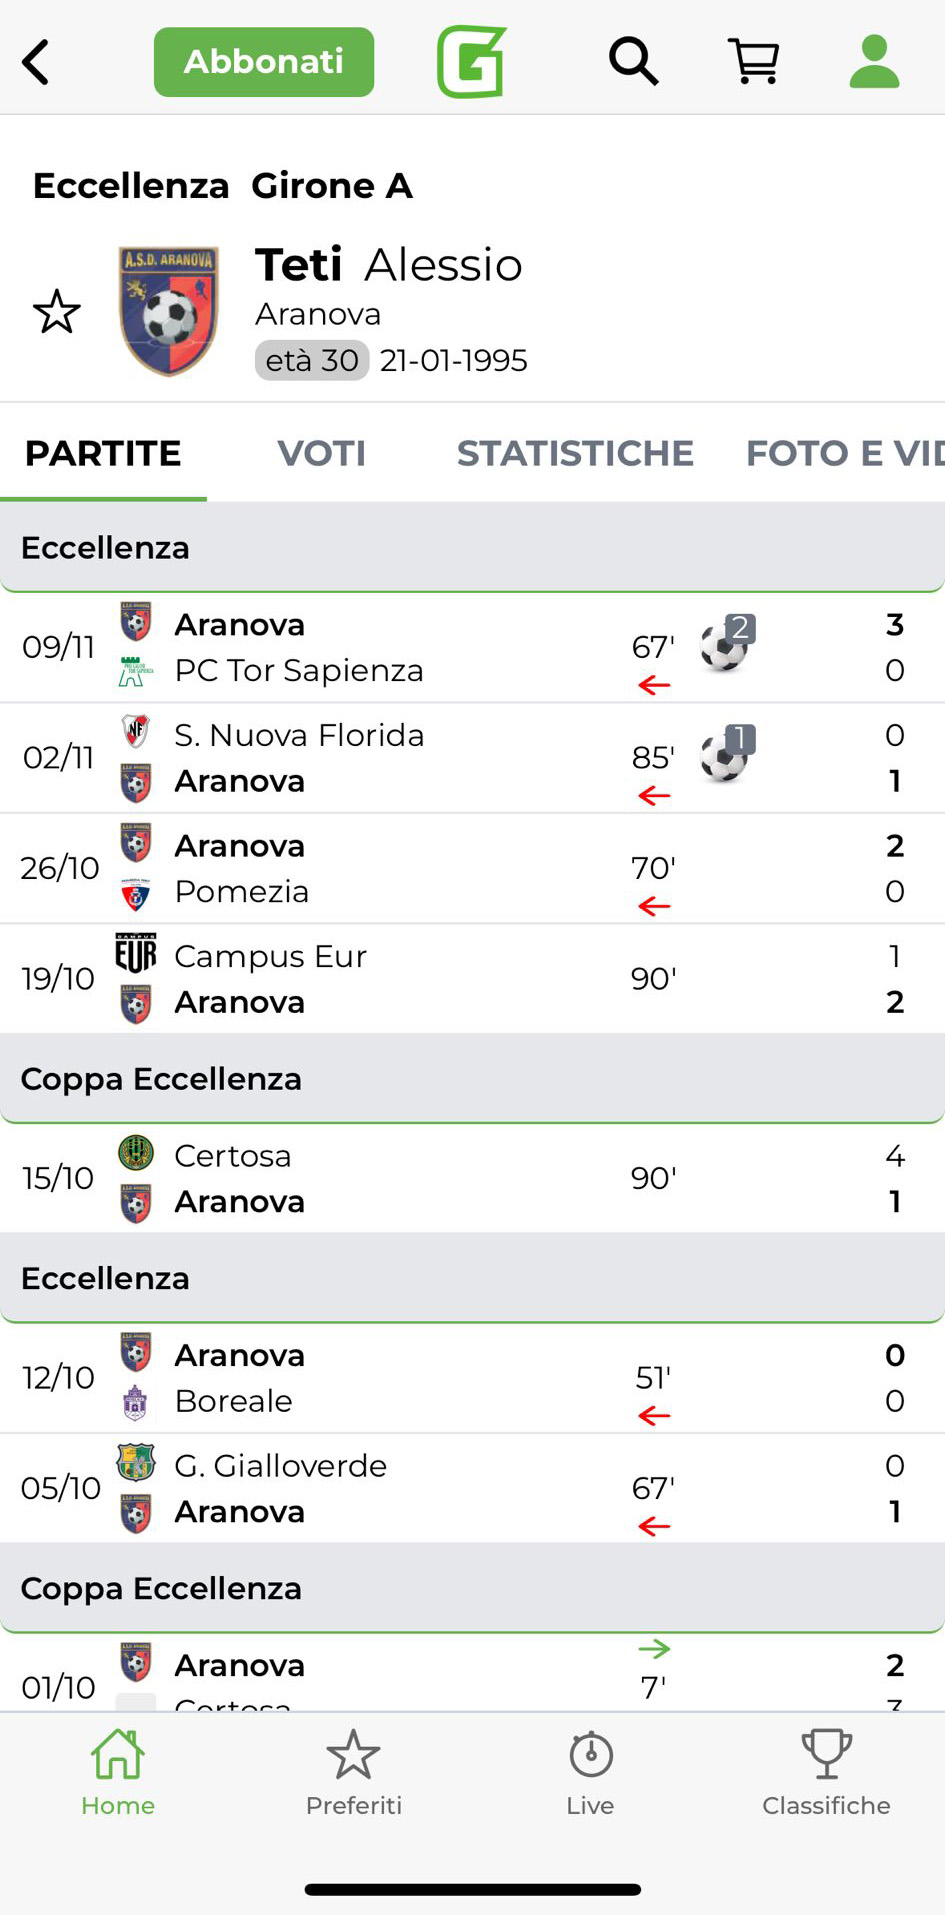Switch to the STATISTICHE tab
The width and height of the screenshot is (945, 1915).
(x=575, y=453)
